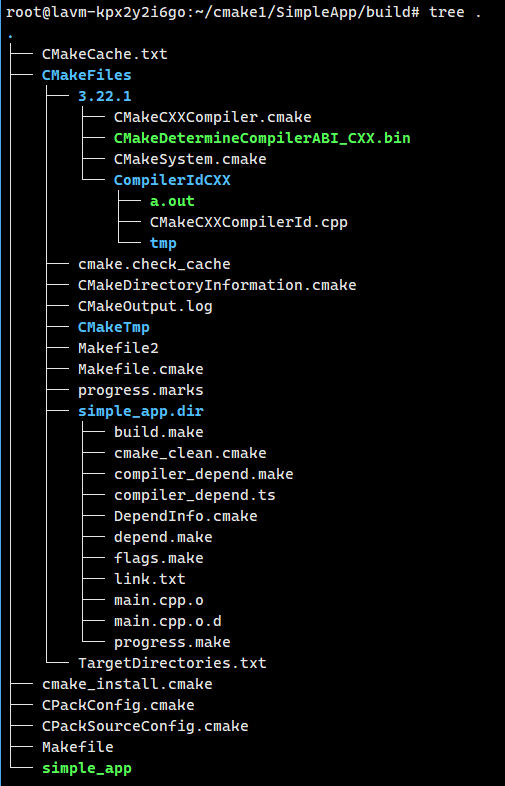Click the cmake.check_cache entry

point(154,264)
